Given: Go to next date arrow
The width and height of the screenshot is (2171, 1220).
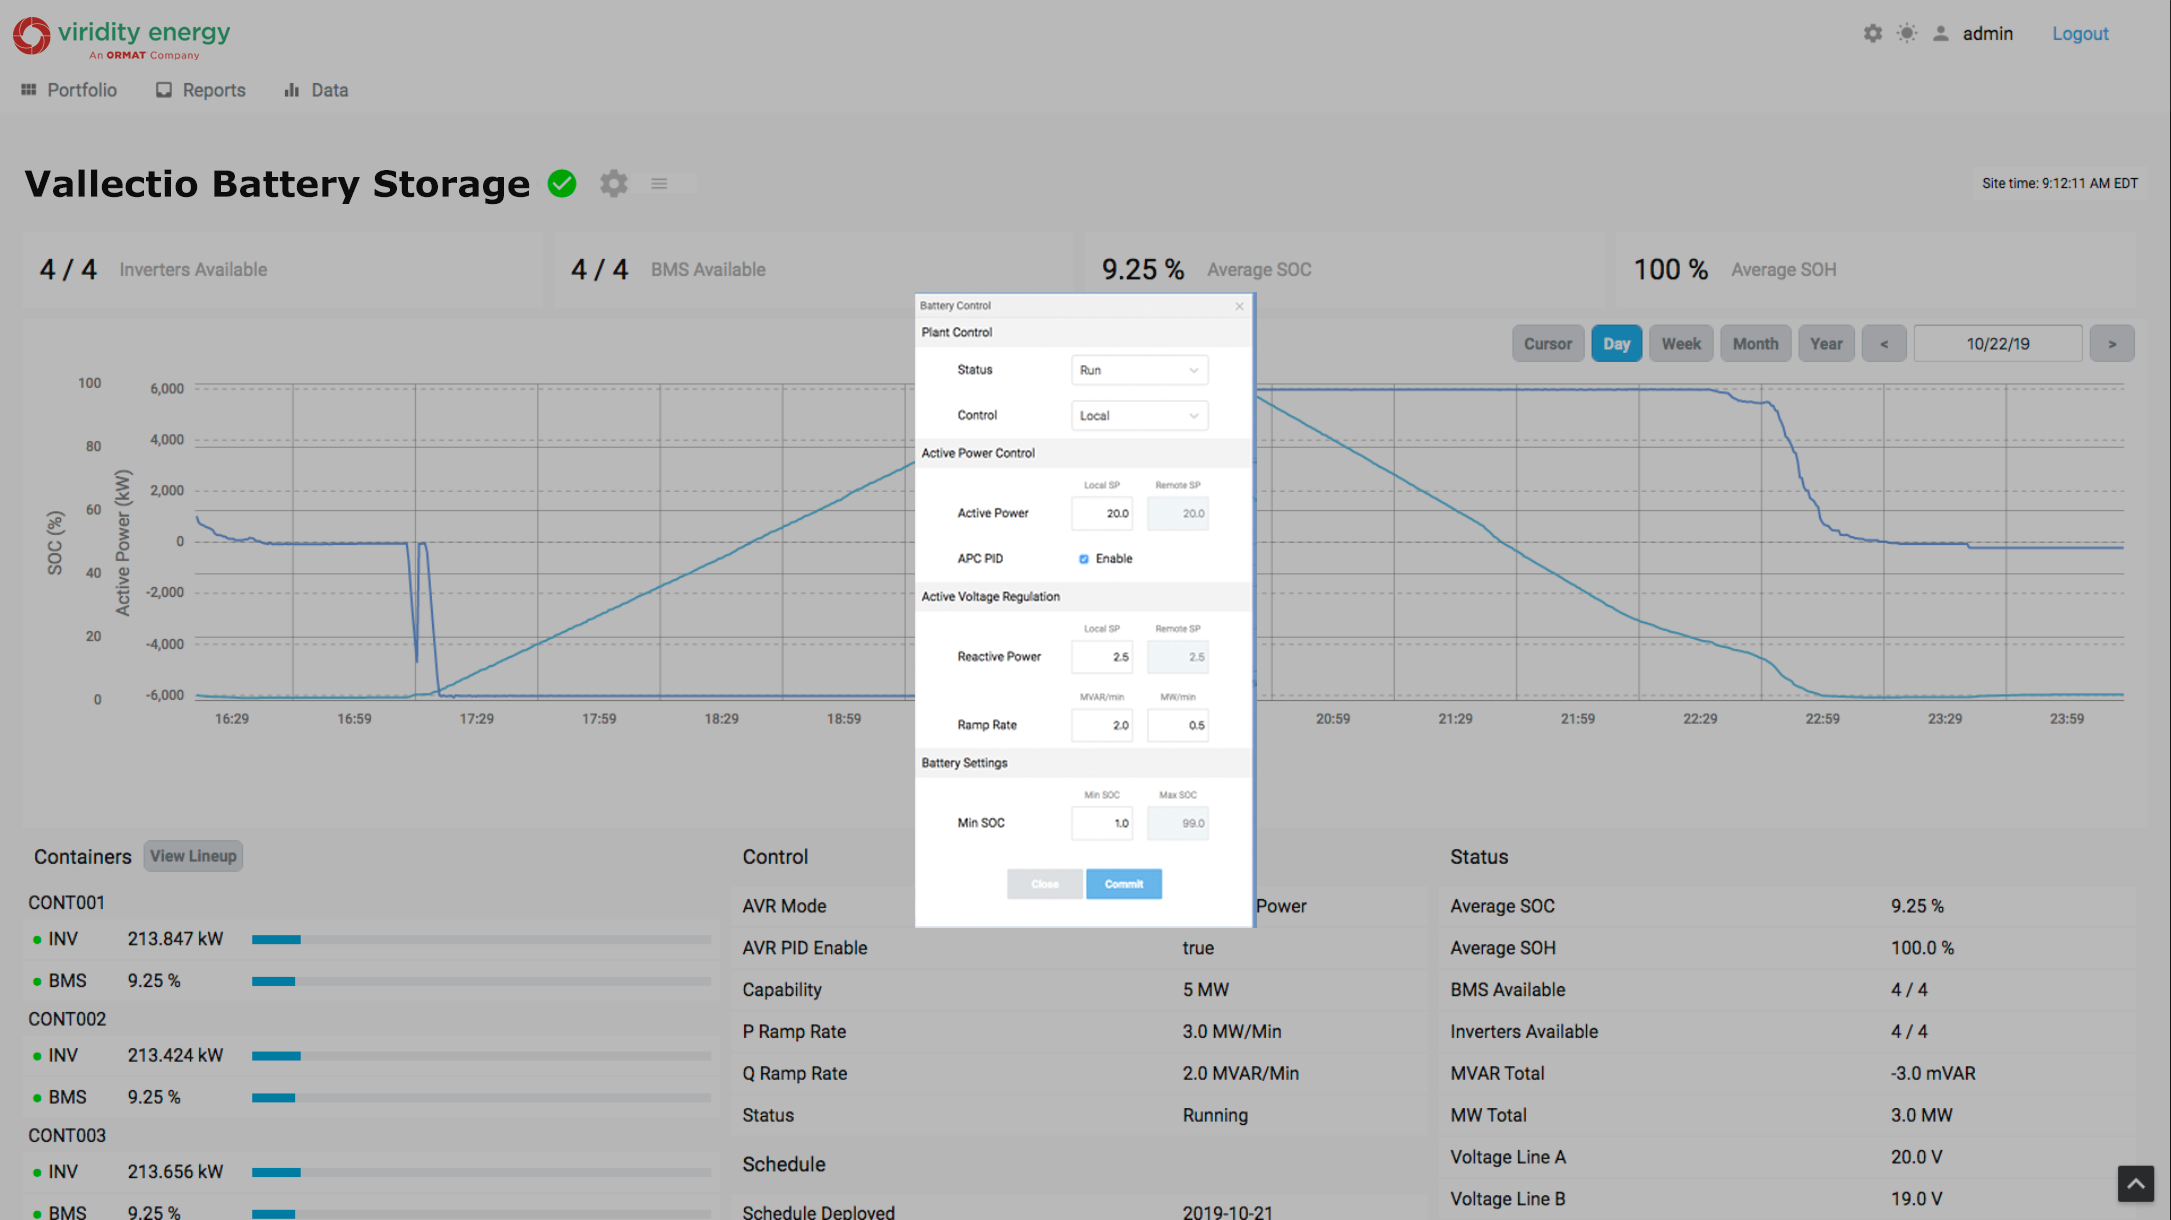Looking at the screenshot, I should point(2112,344).
